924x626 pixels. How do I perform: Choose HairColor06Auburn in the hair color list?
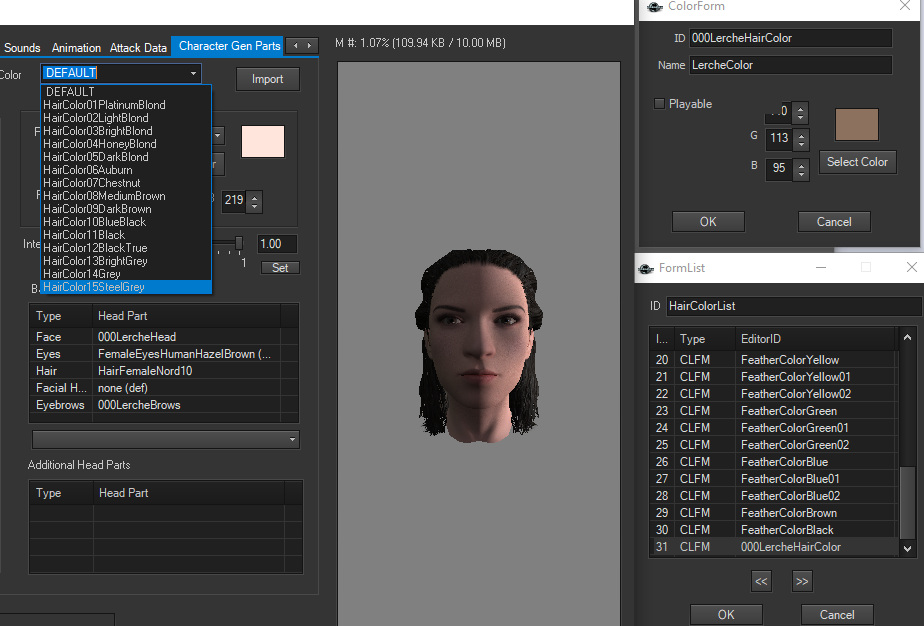pyautogui.click(x=88, y=170)
